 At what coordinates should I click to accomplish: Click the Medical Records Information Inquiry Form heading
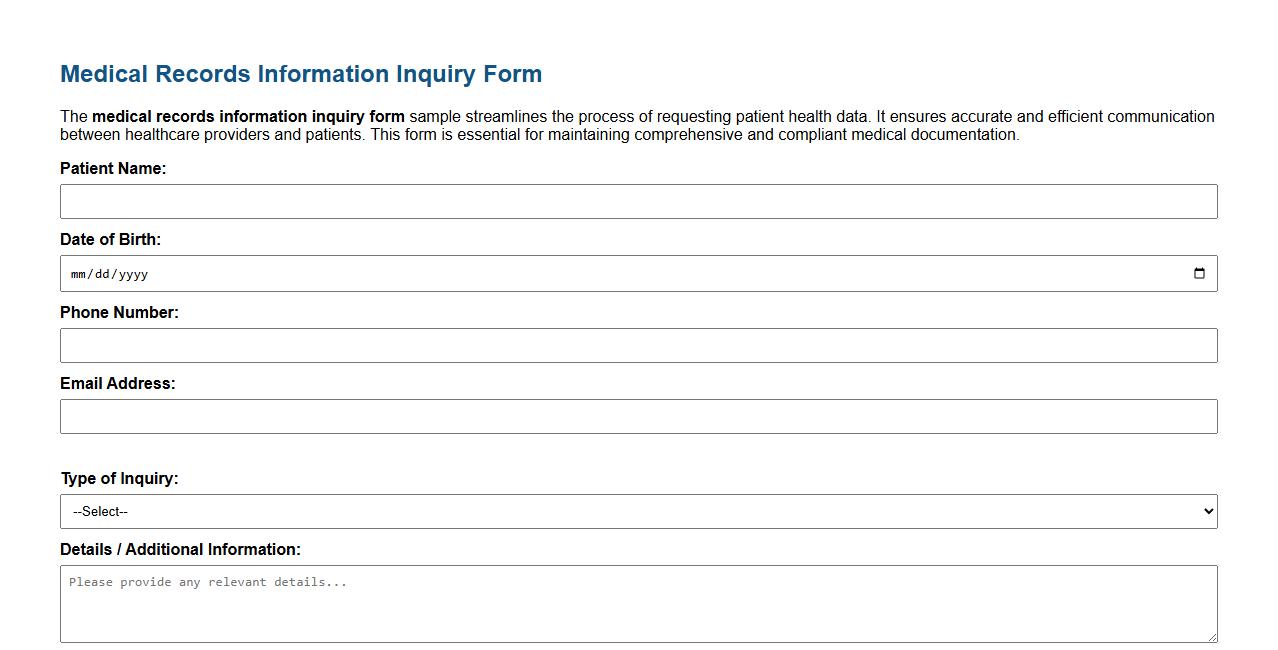coord(301,73)
